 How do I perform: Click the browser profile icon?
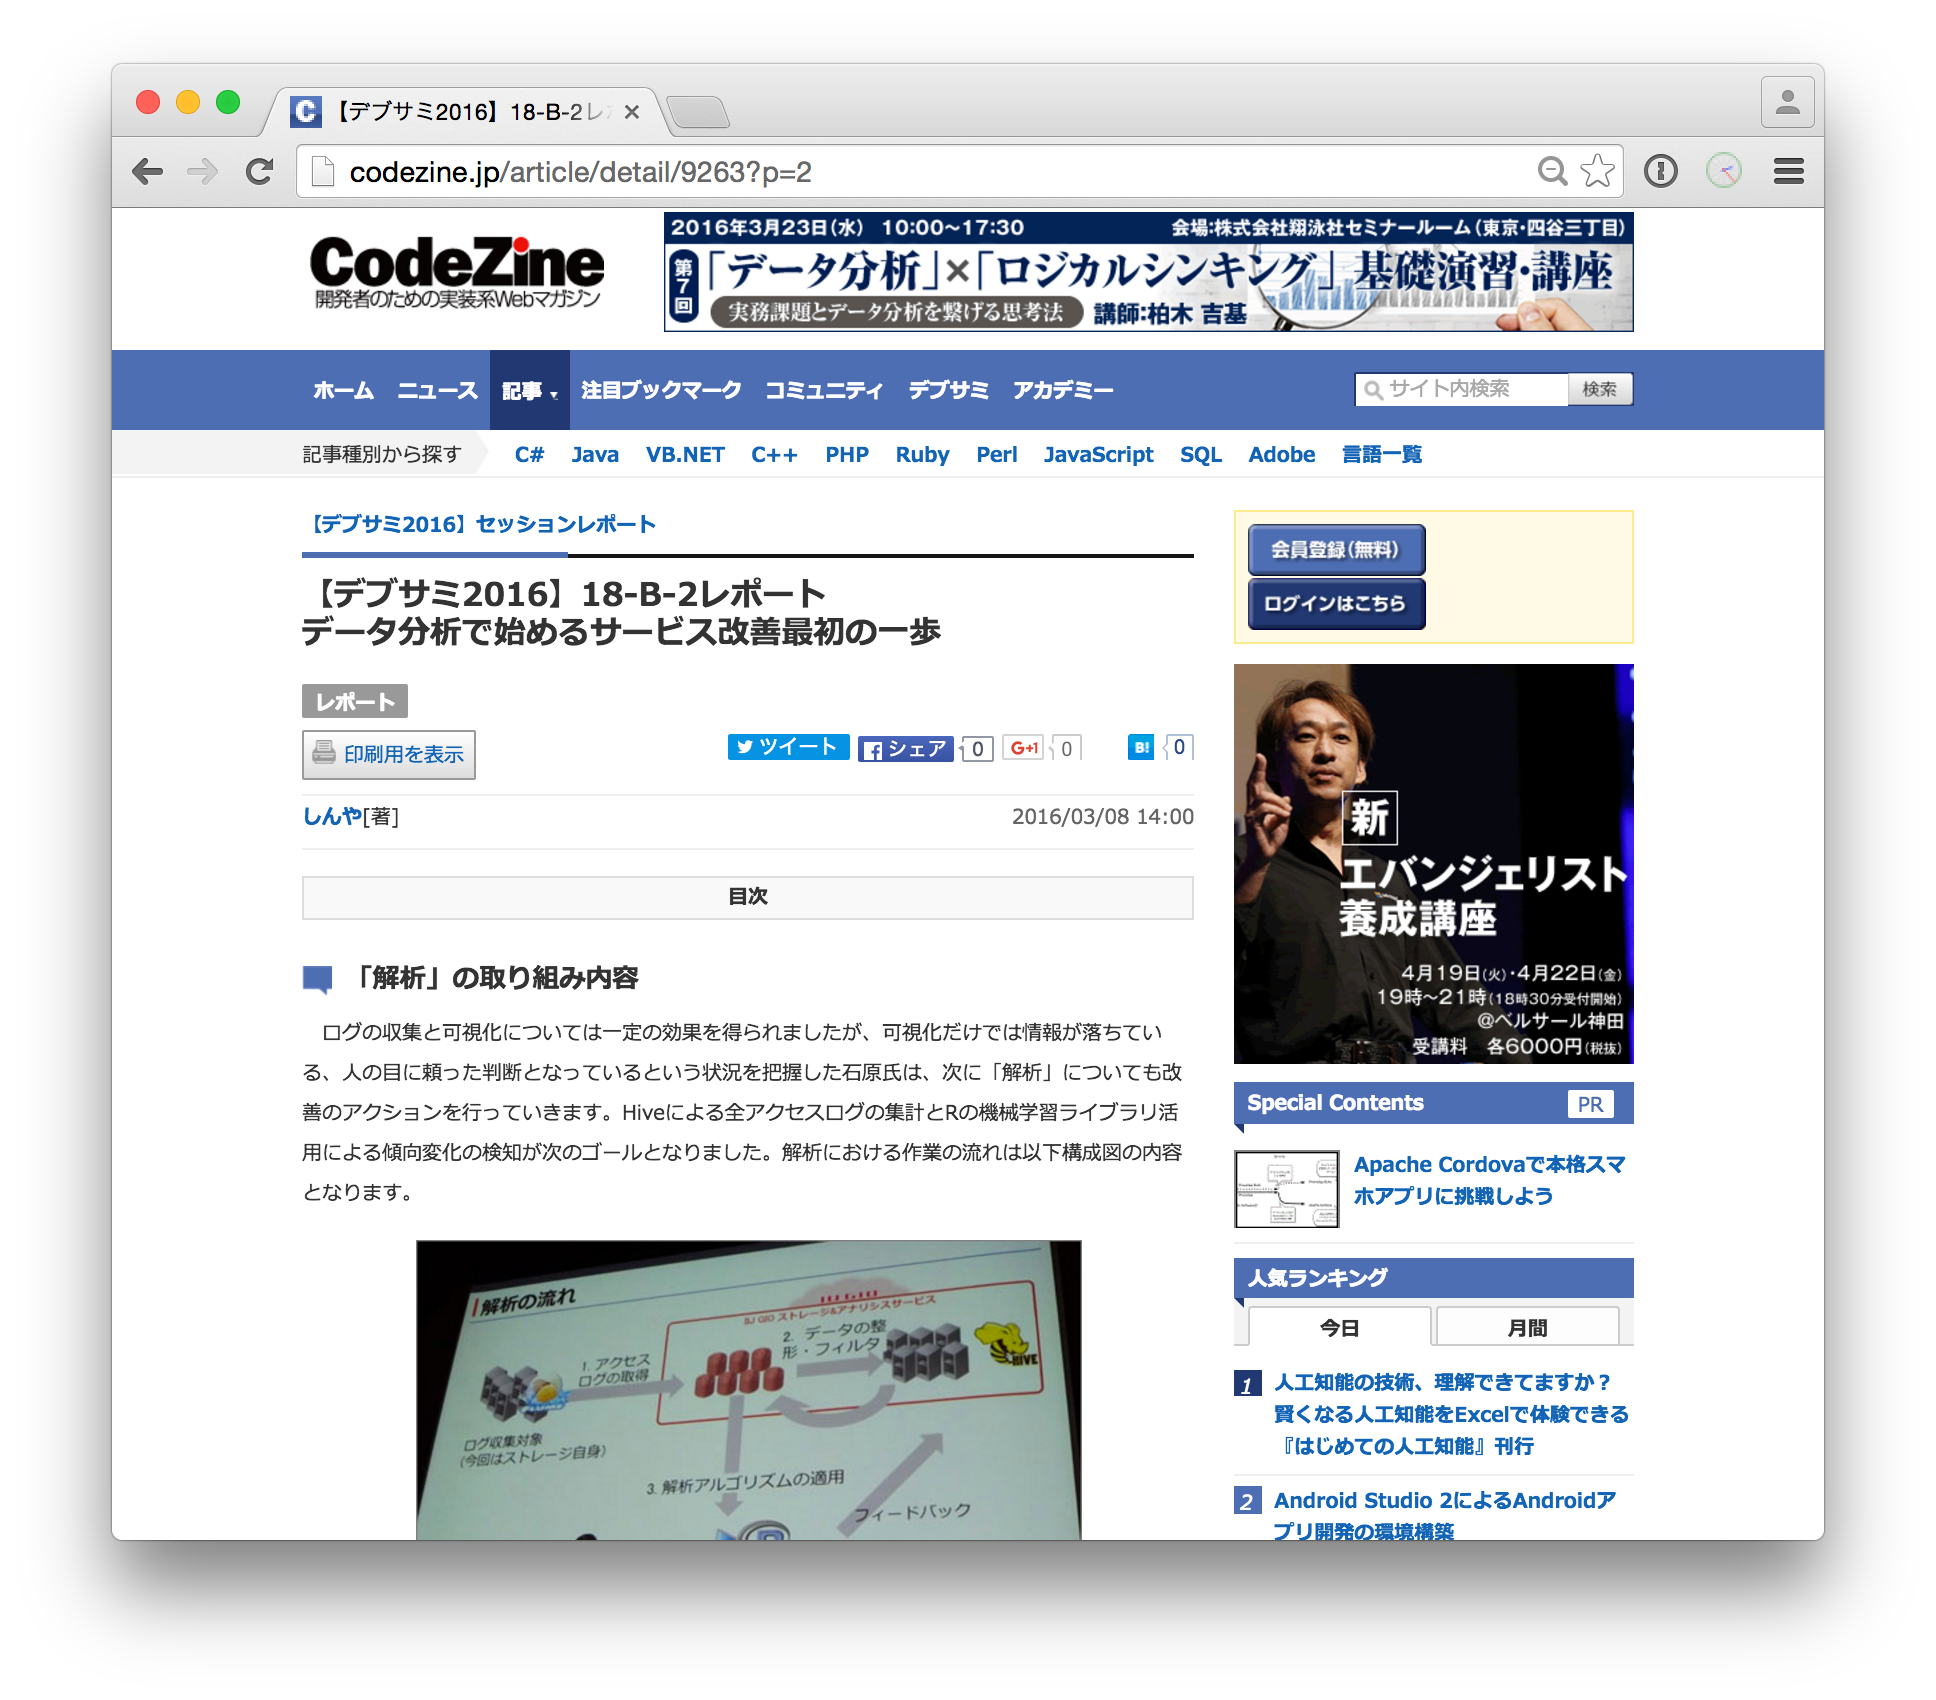coord(1789,100)
